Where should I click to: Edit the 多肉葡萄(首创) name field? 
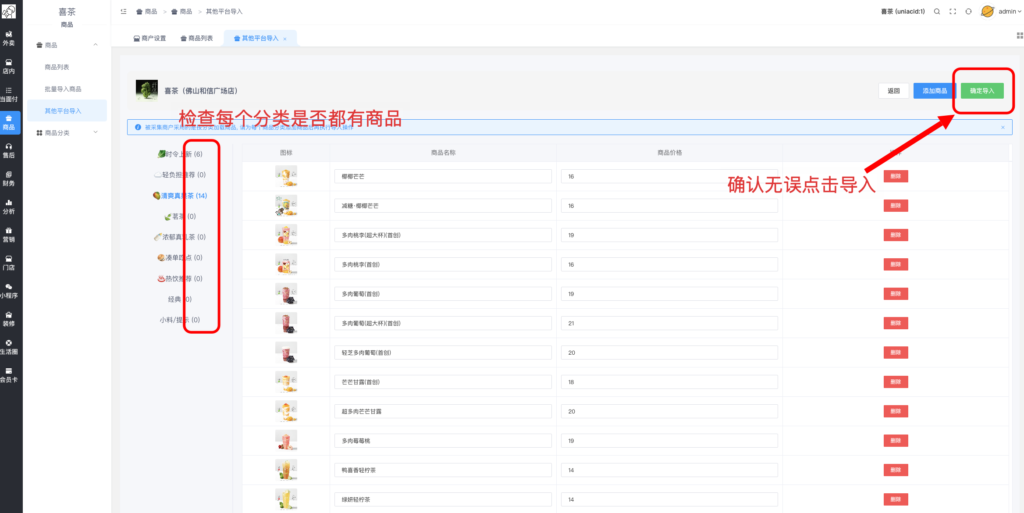443,294
